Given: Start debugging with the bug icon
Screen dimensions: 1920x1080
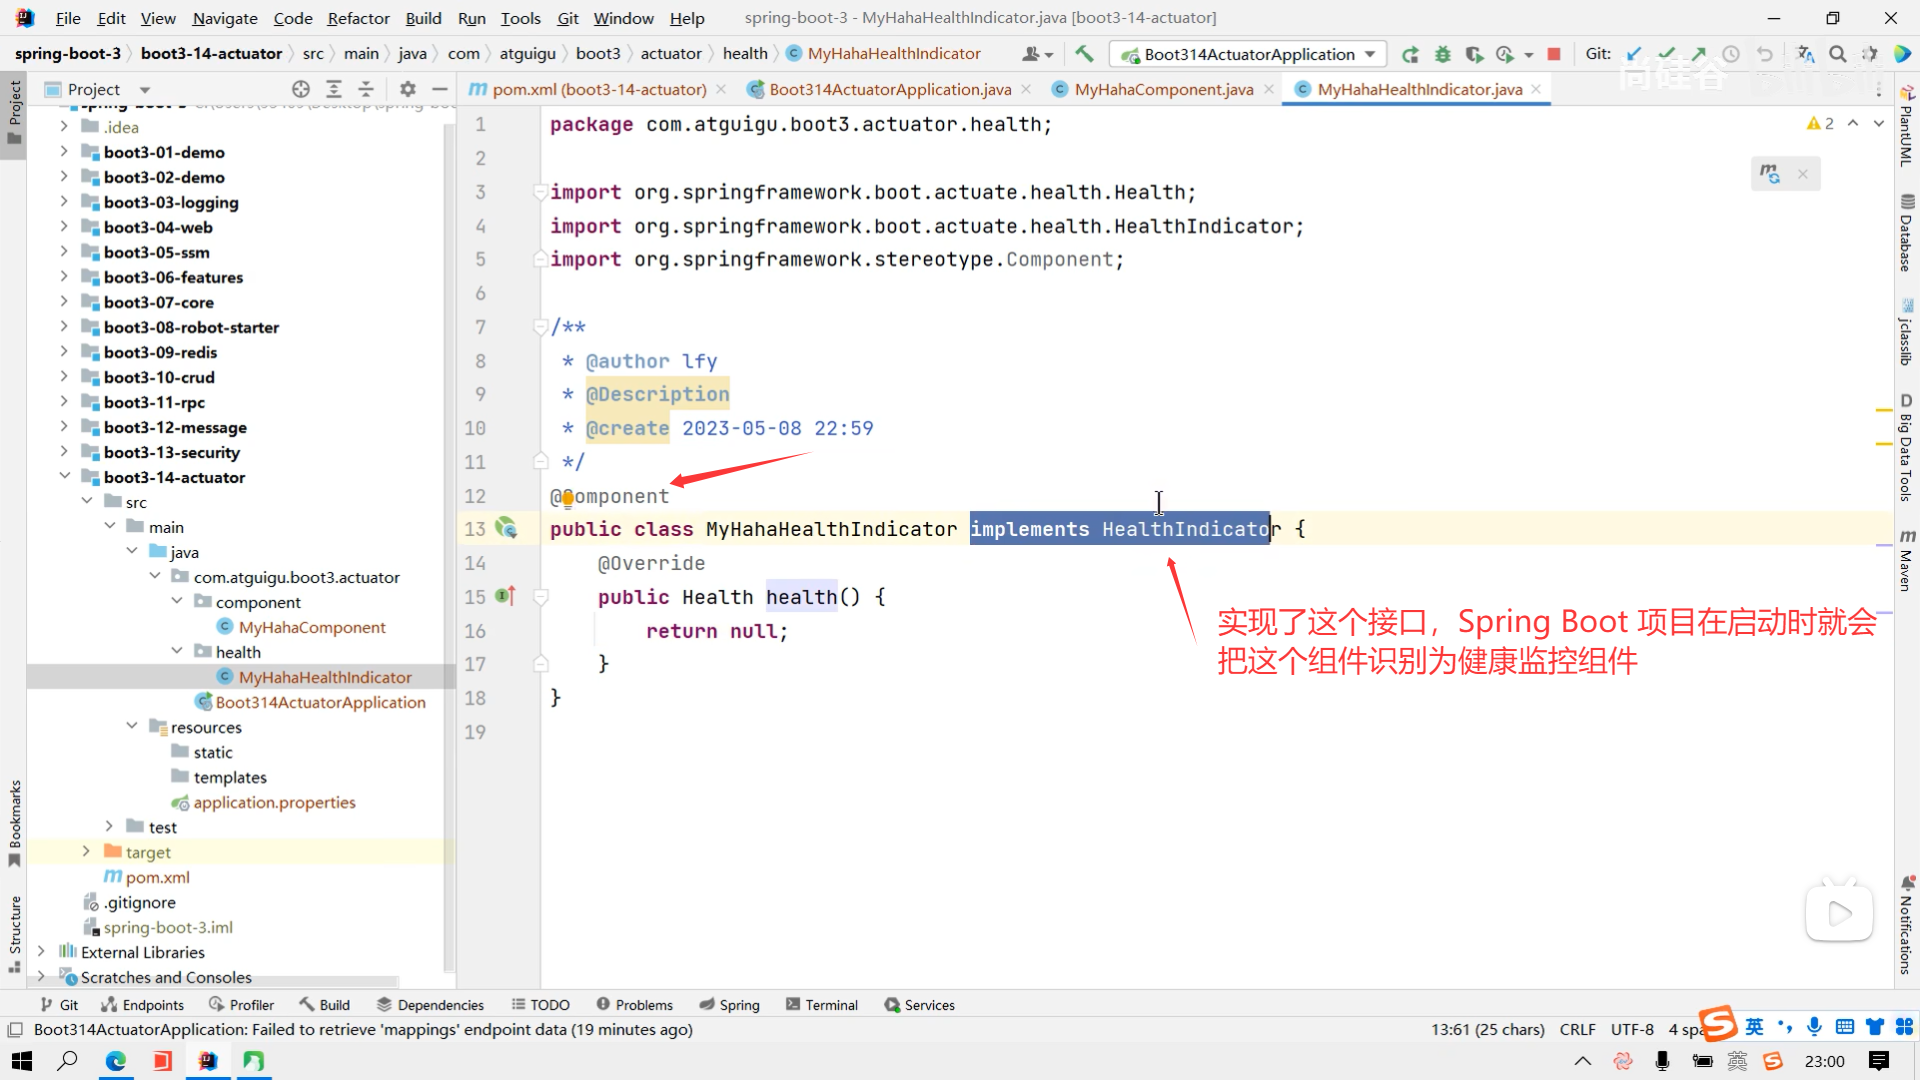Looking at the screenshot, I should pos(1442,54).
